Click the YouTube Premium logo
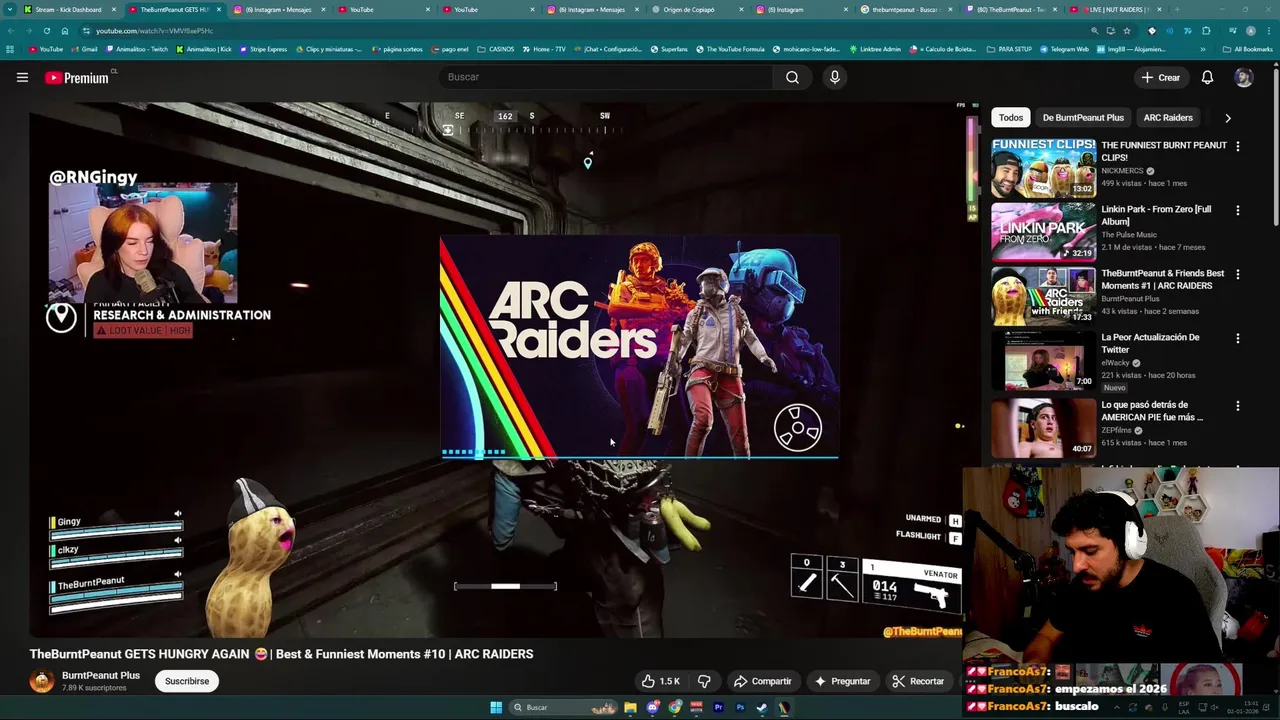This screenshot has width=1280, height=720. tap(78, 77)
